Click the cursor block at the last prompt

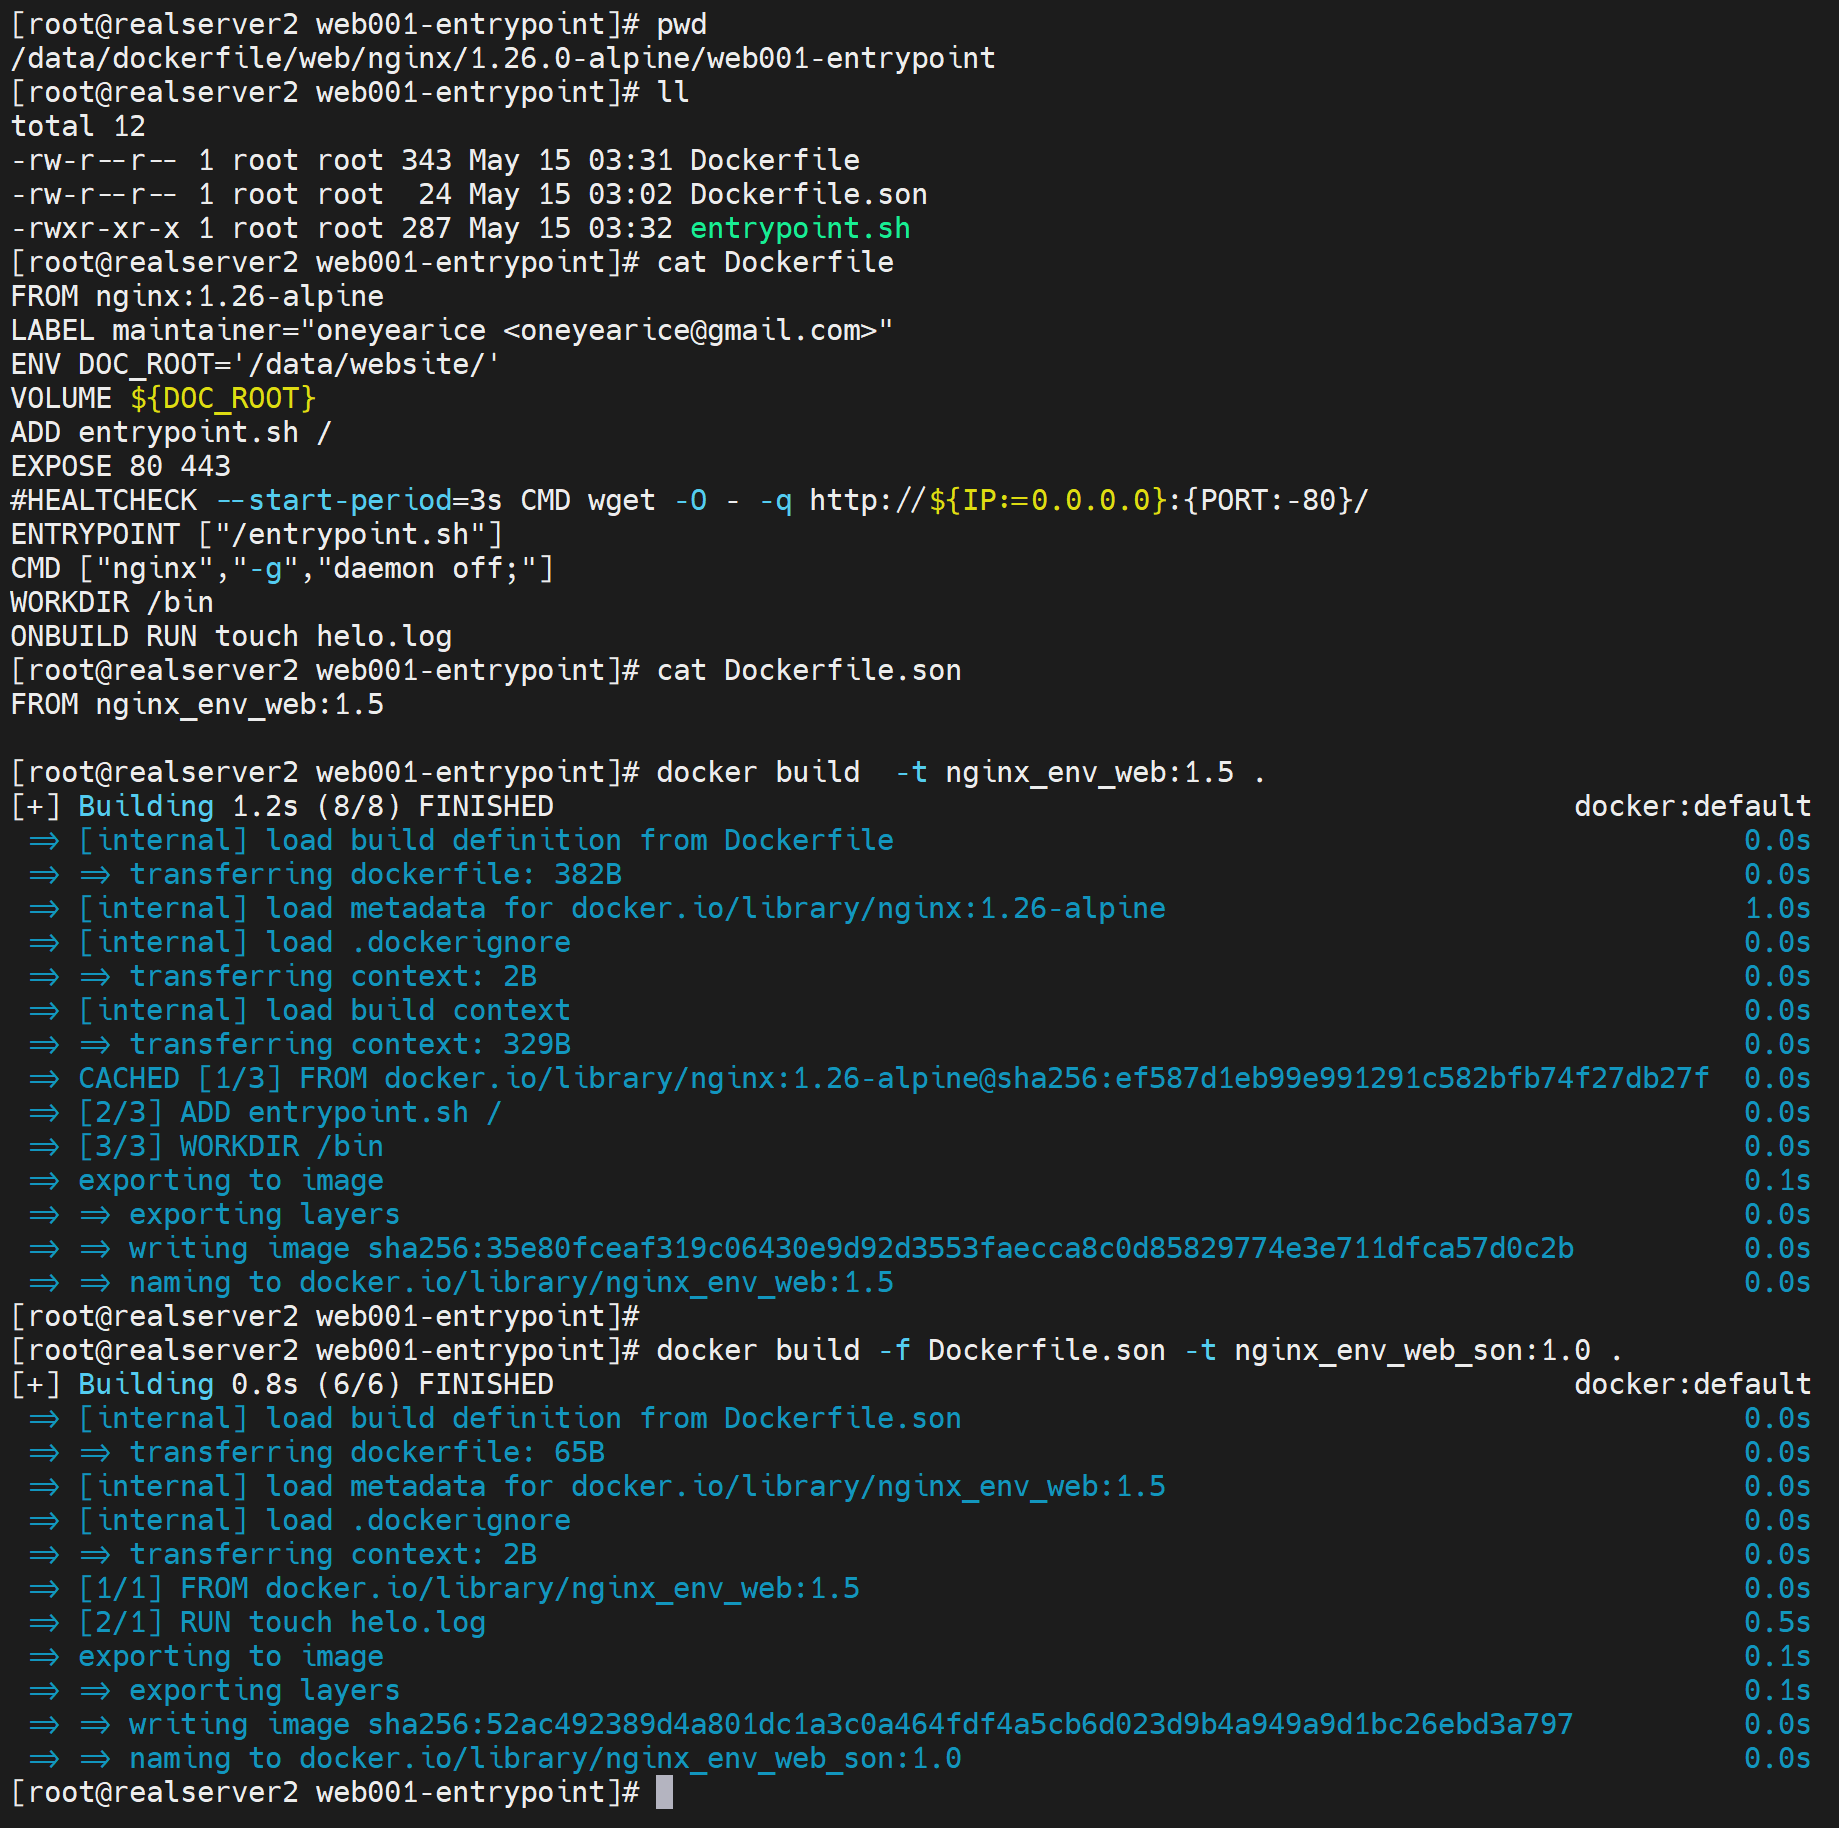pyautogui.click(x=664, y=1792)
